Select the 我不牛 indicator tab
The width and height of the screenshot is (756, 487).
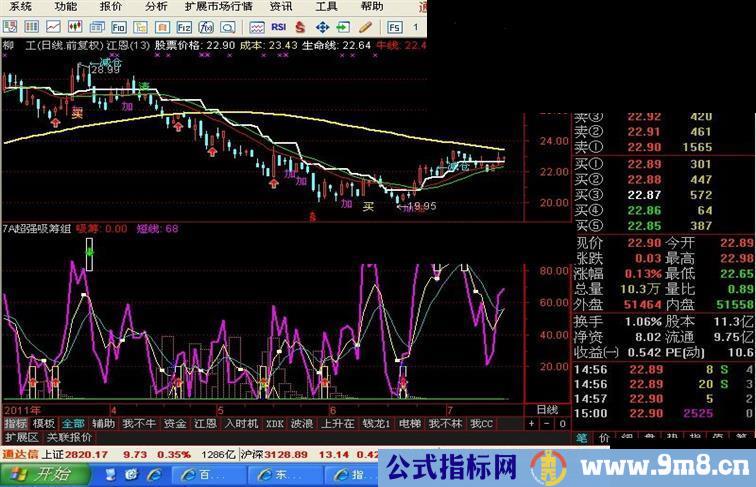[139, 424]
